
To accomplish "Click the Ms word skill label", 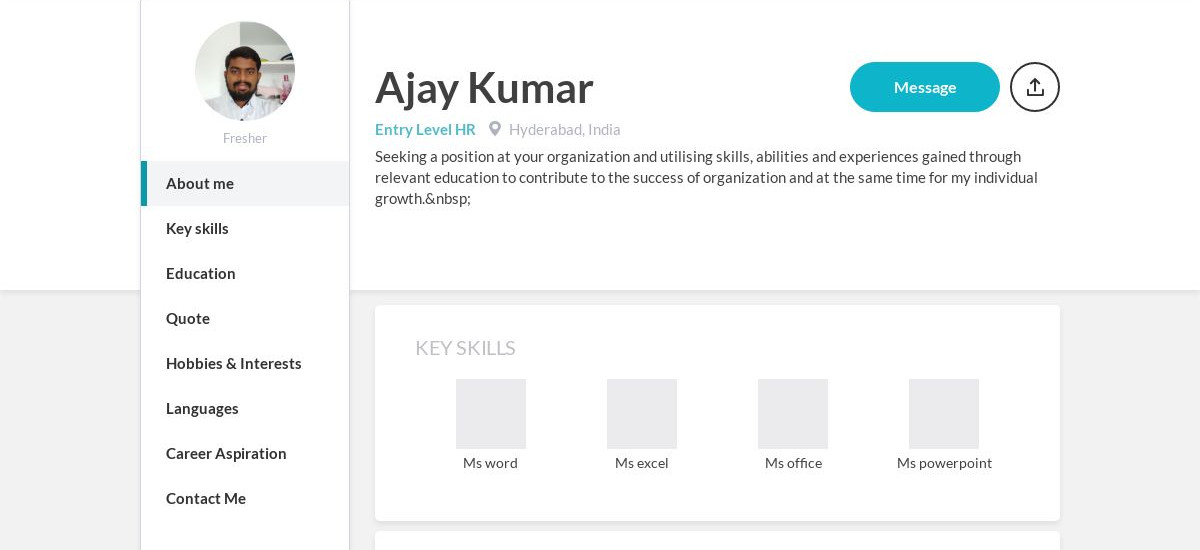I will click(x=490, y=463).
